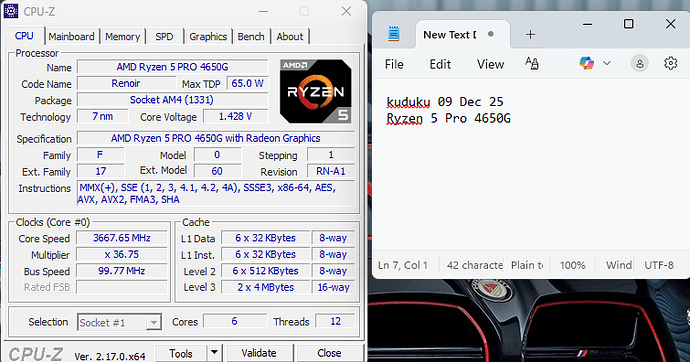The width and height of the screenshot is (690, 362).
Task: Open the Edit menu in Notepad
Action: pos(440,65)
